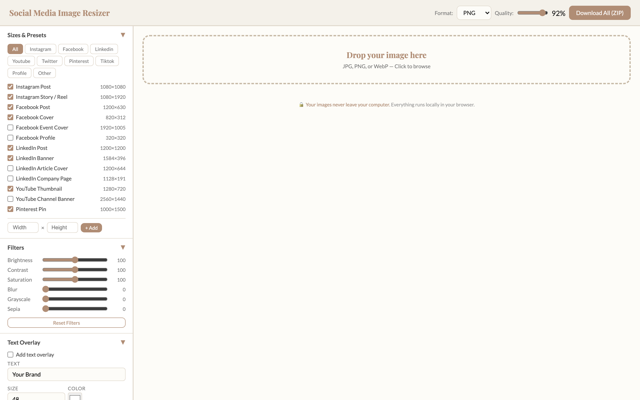Collapse the Text Overlay section arrow
This screenshot has height=400, width=640.
123,342
